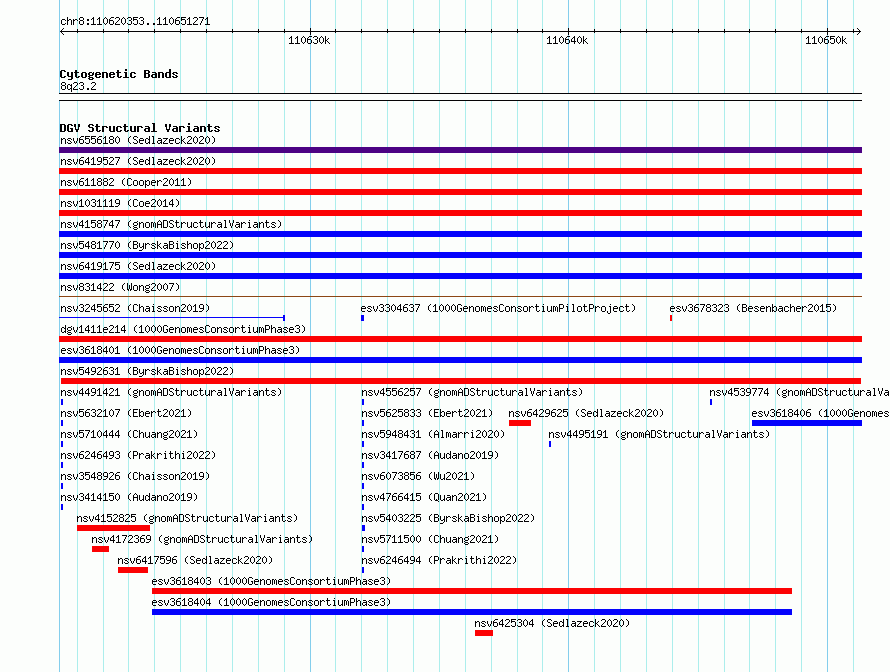Select nsv6417596 (Sedlazeck2020) label
The height and width of the screenshot is (672, 890).
click(195, 560)
